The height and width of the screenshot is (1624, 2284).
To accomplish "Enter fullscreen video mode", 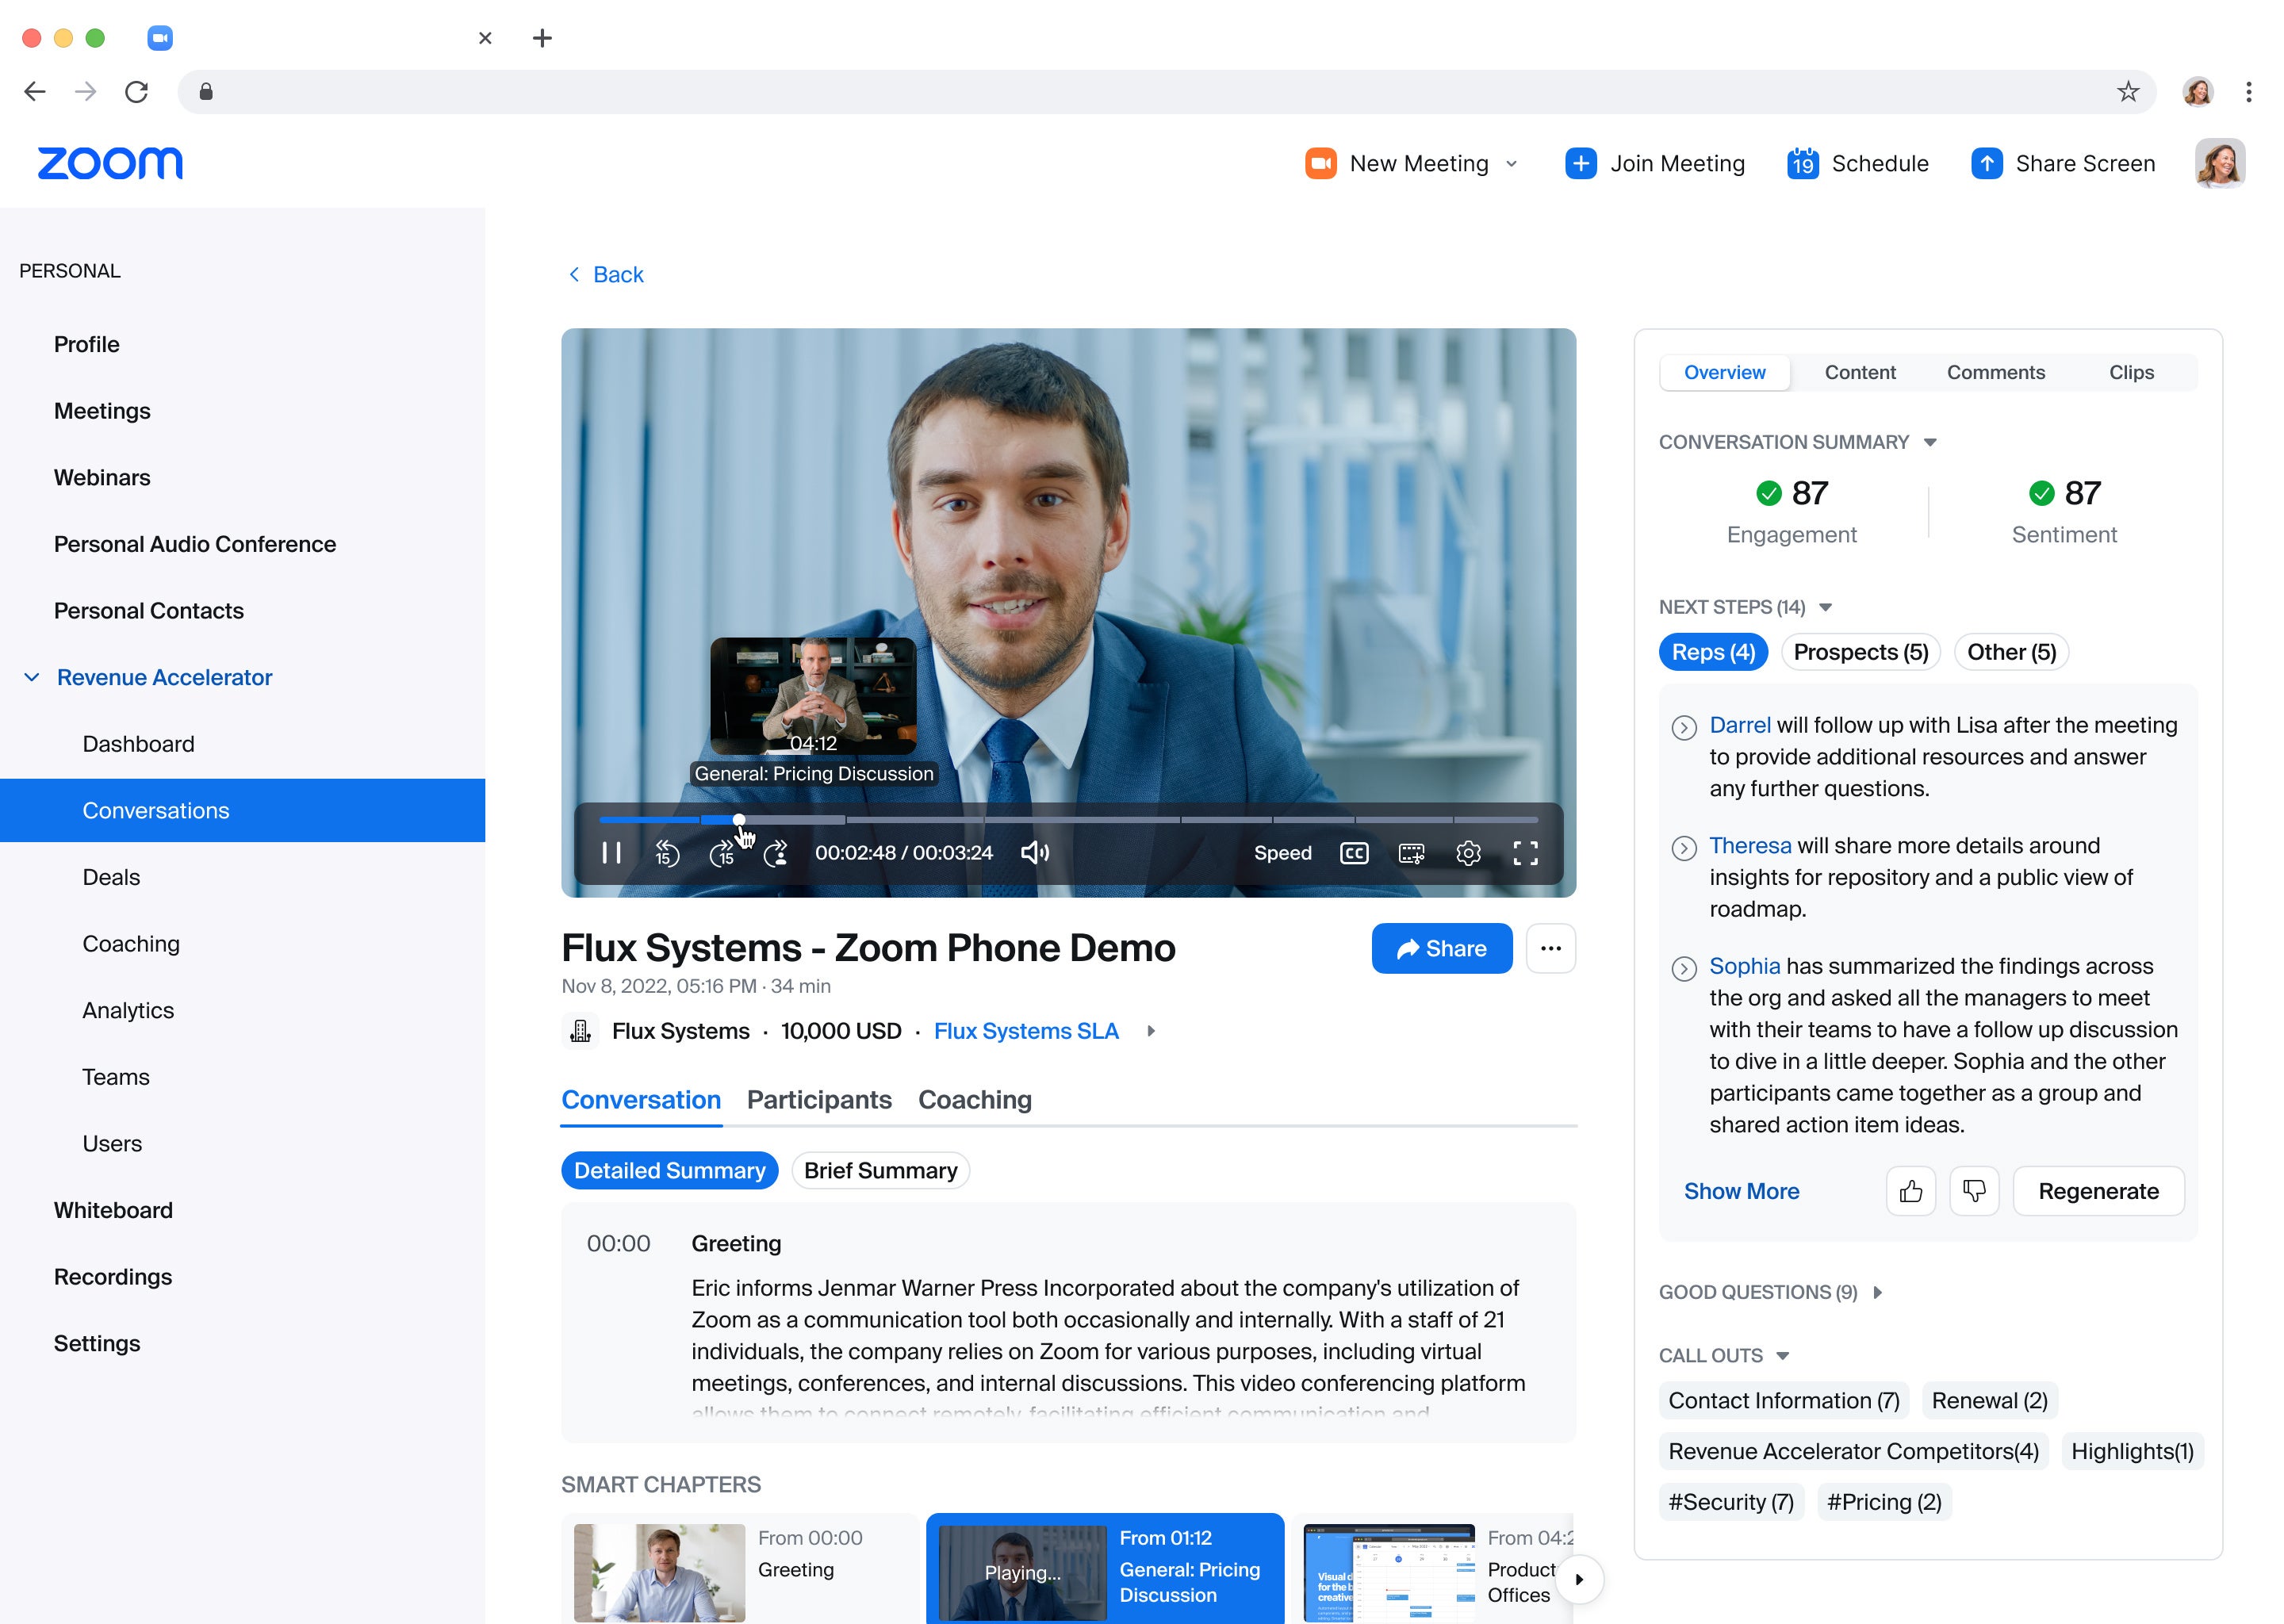I will pyautogui.click(x=1525, y=853).
